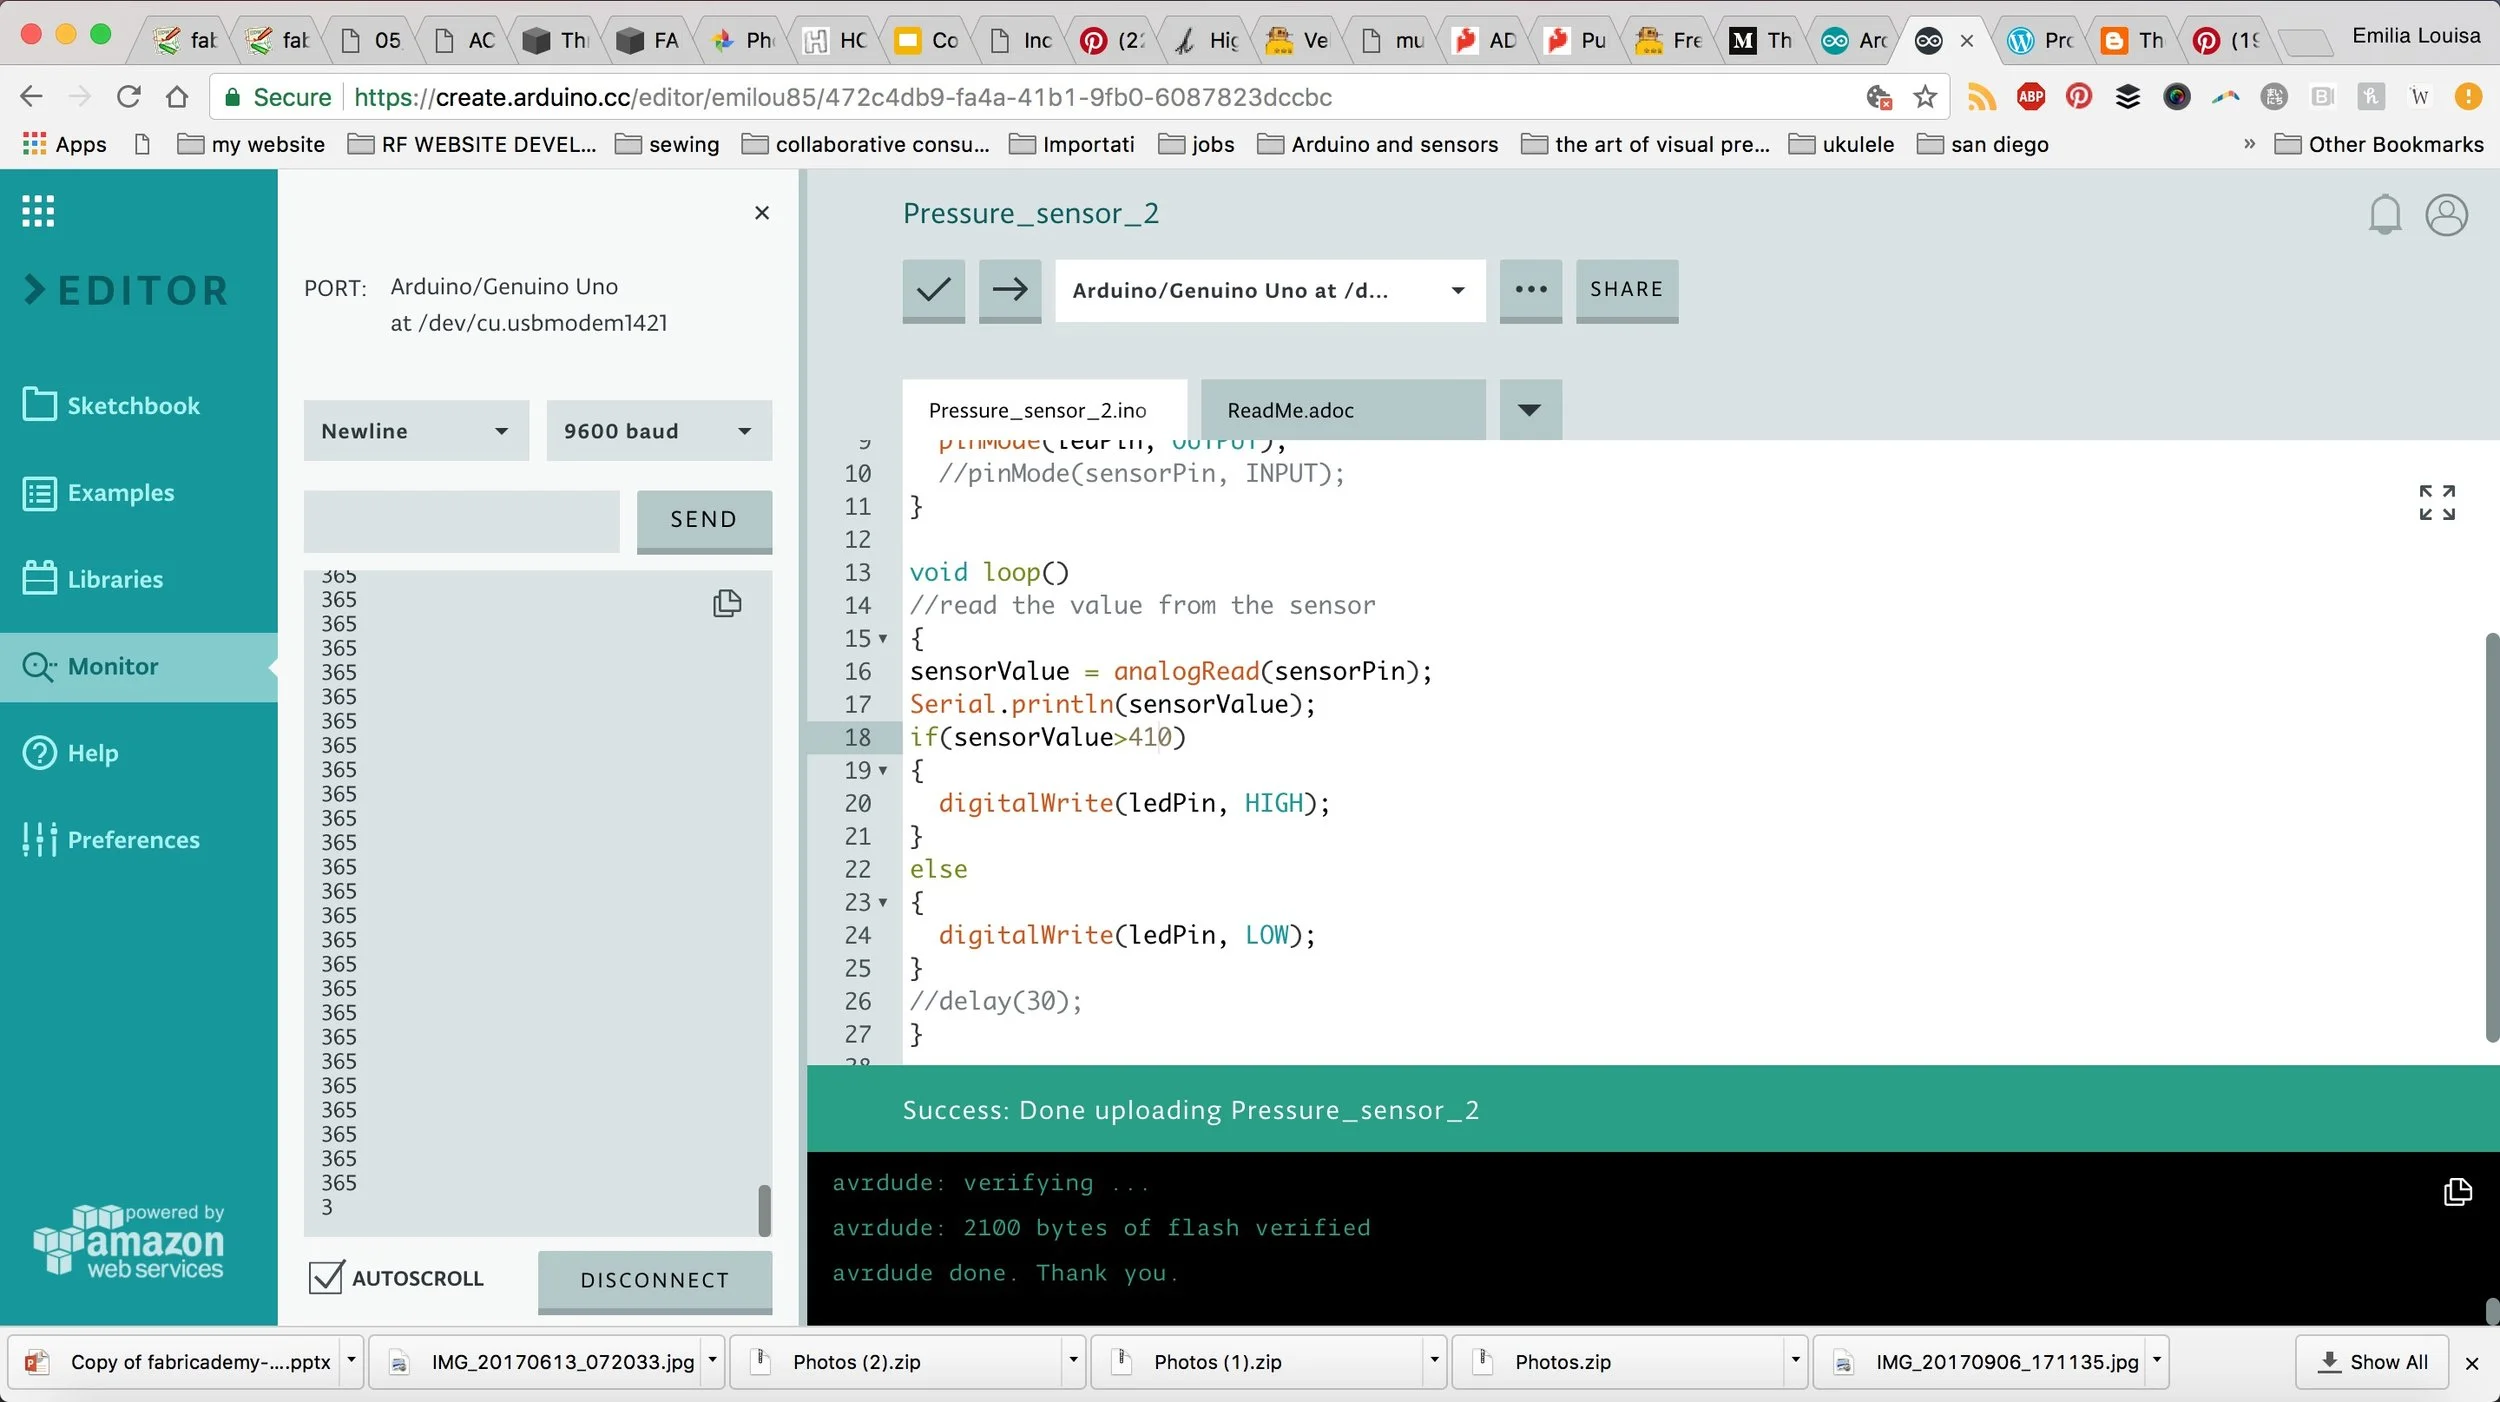Collapse code fold arrow at line 15

click(x=883, y=638)
